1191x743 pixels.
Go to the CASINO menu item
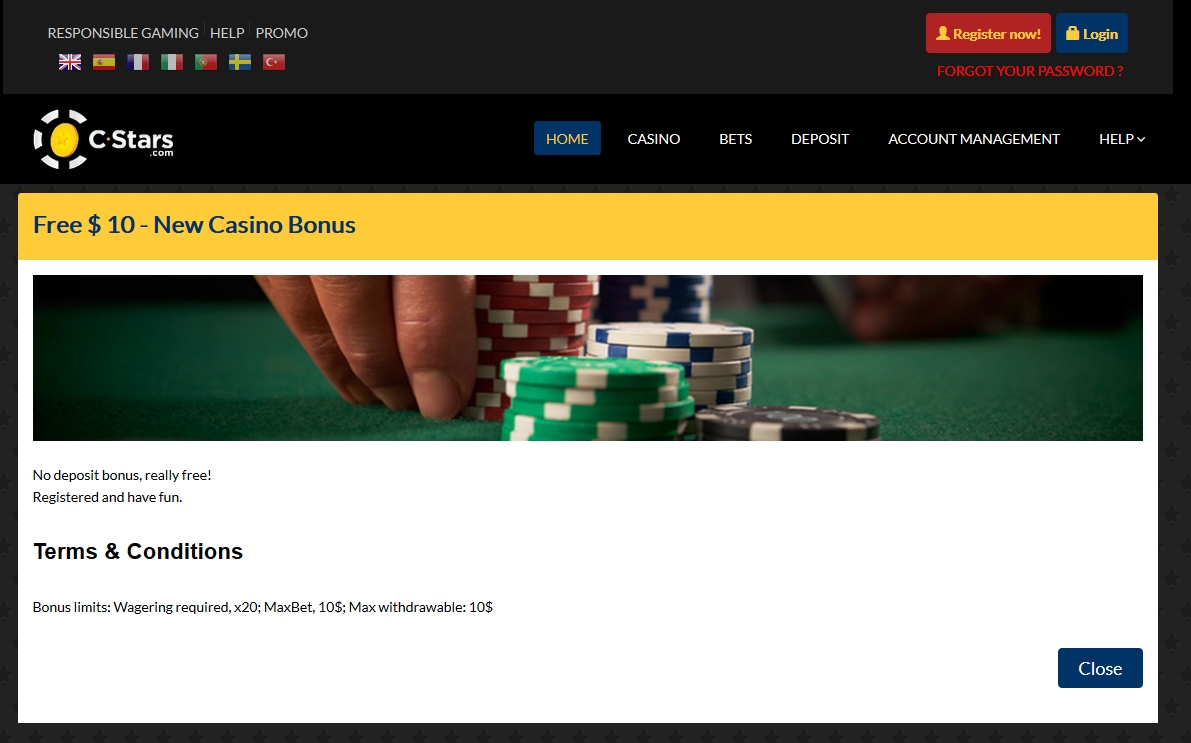point(654,139)
